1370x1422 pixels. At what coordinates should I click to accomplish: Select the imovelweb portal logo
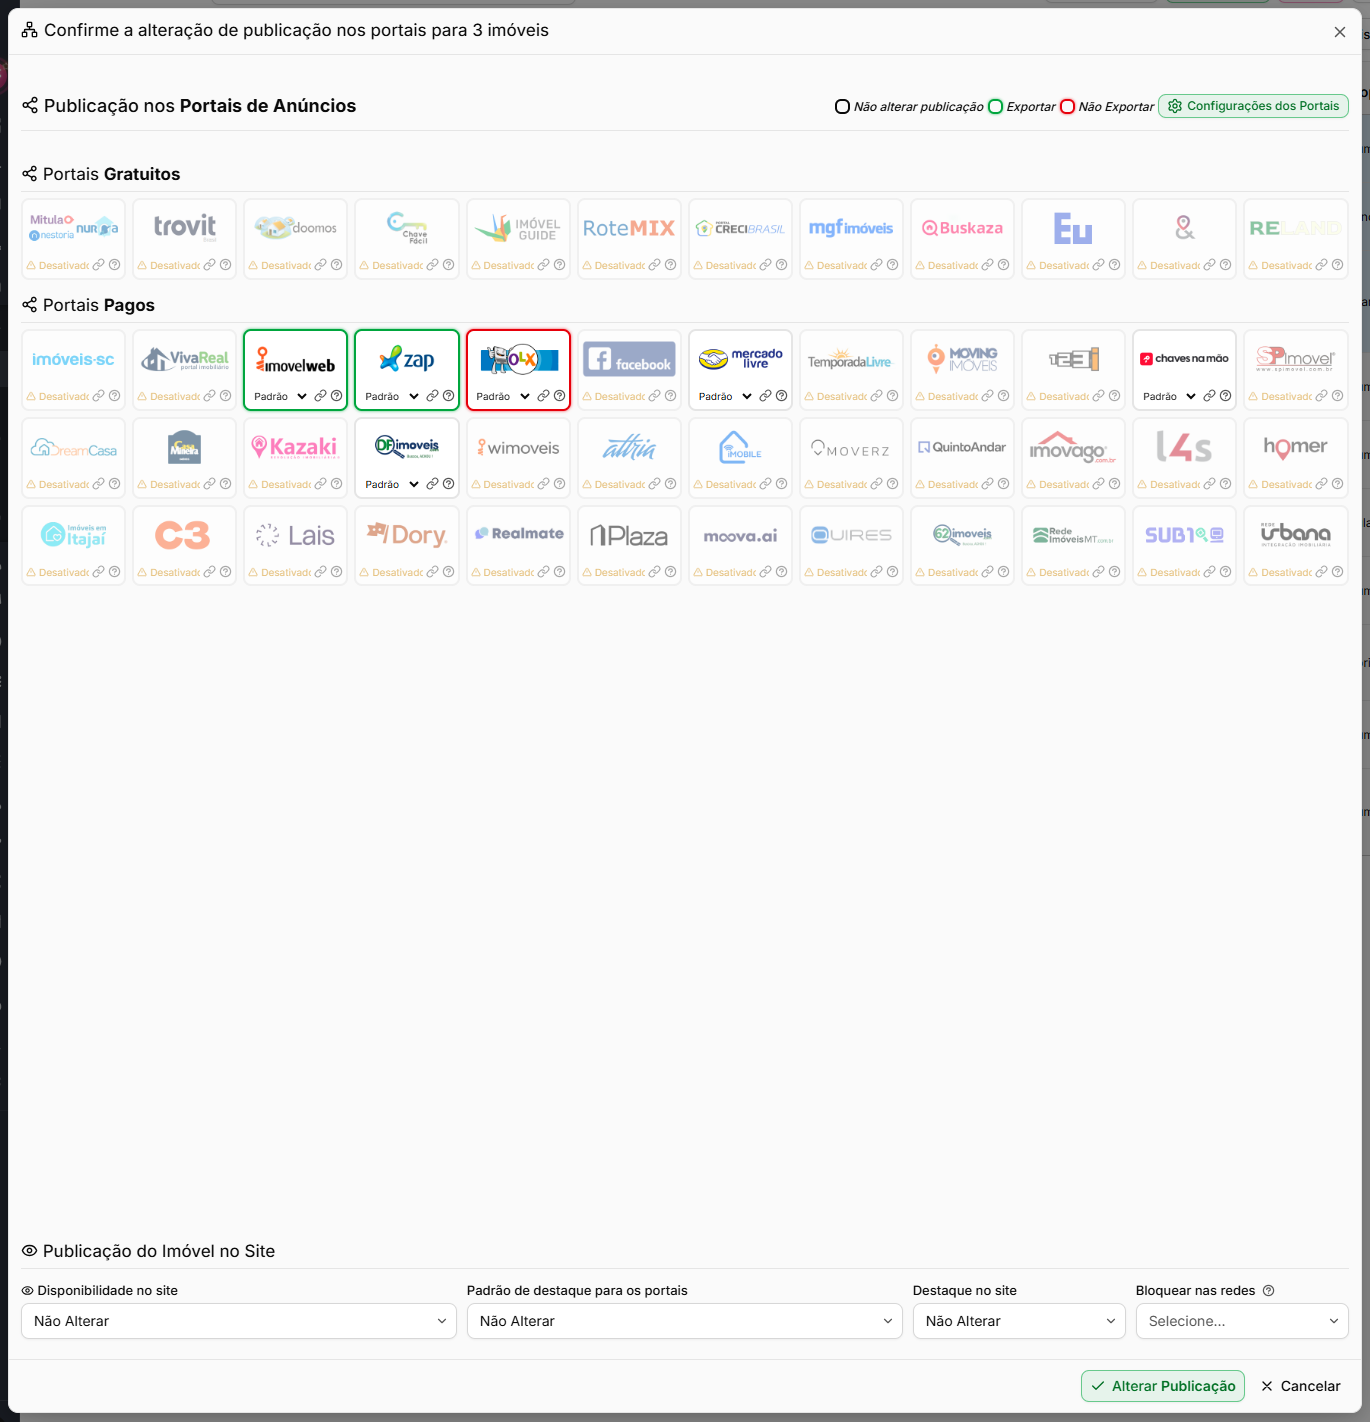[x=296, y=360]
